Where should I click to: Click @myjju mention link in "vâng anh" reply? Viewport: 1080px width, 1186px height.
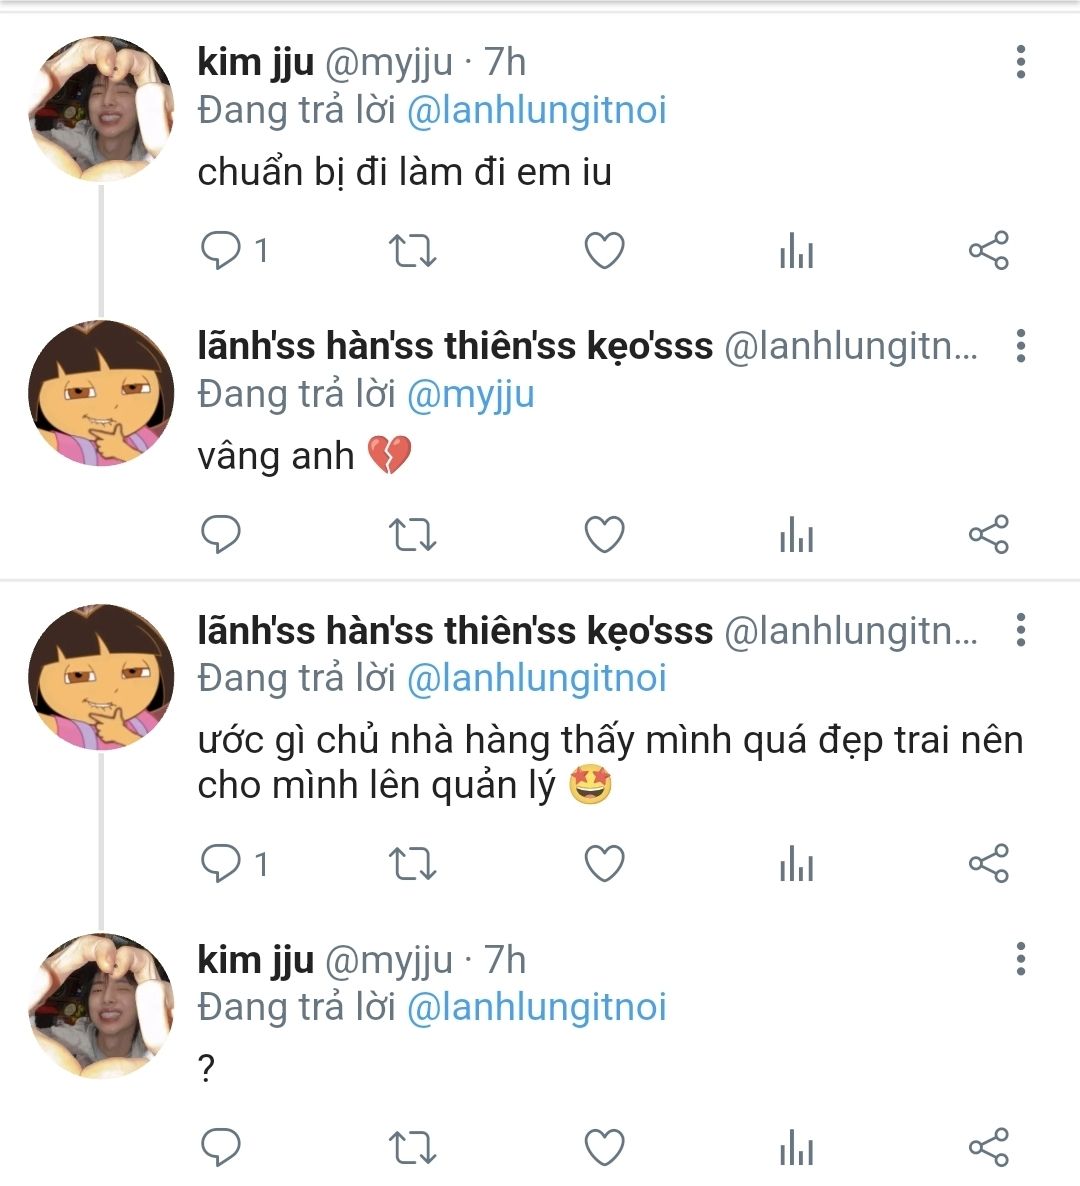[x=470, y=394]
